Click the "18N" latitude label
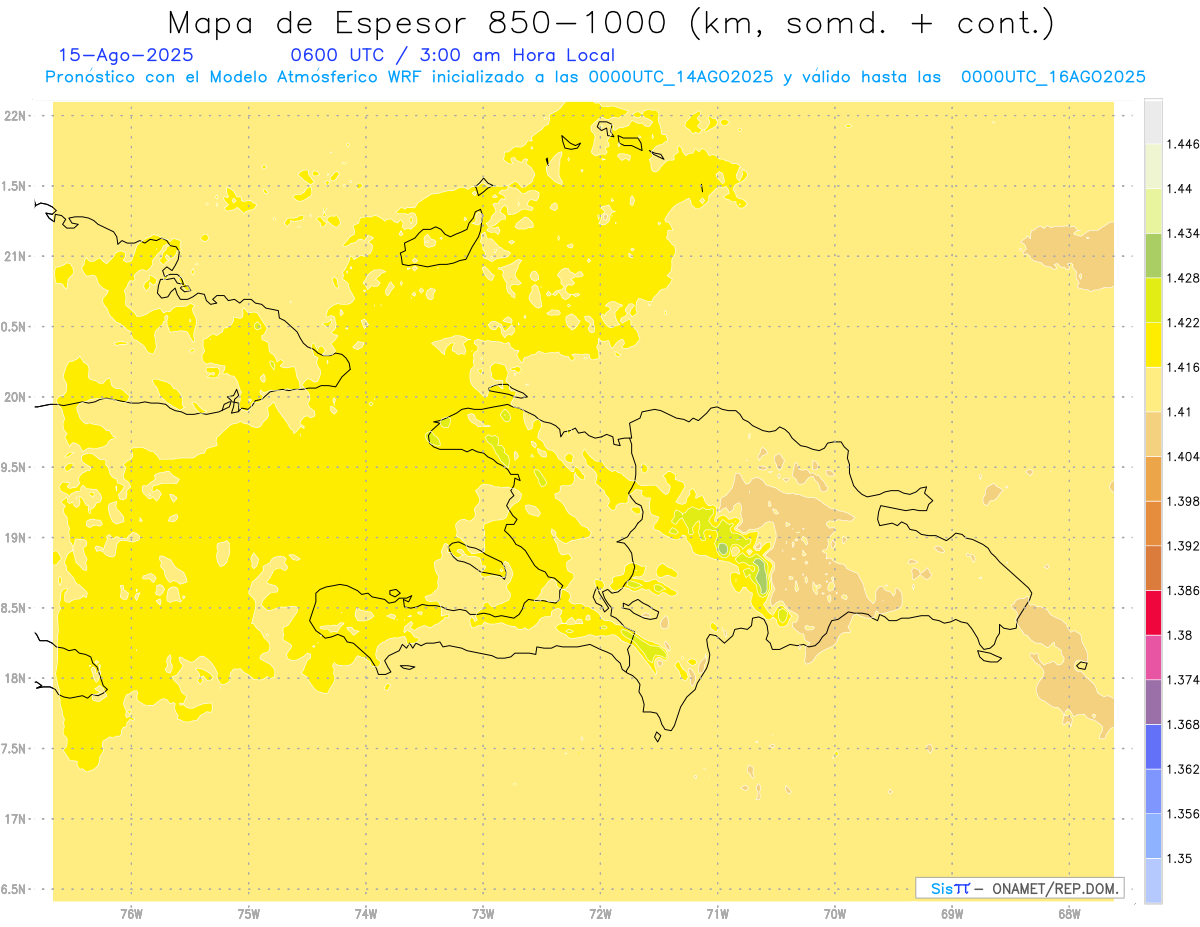 pyautogui.click(x=15, y=678)
